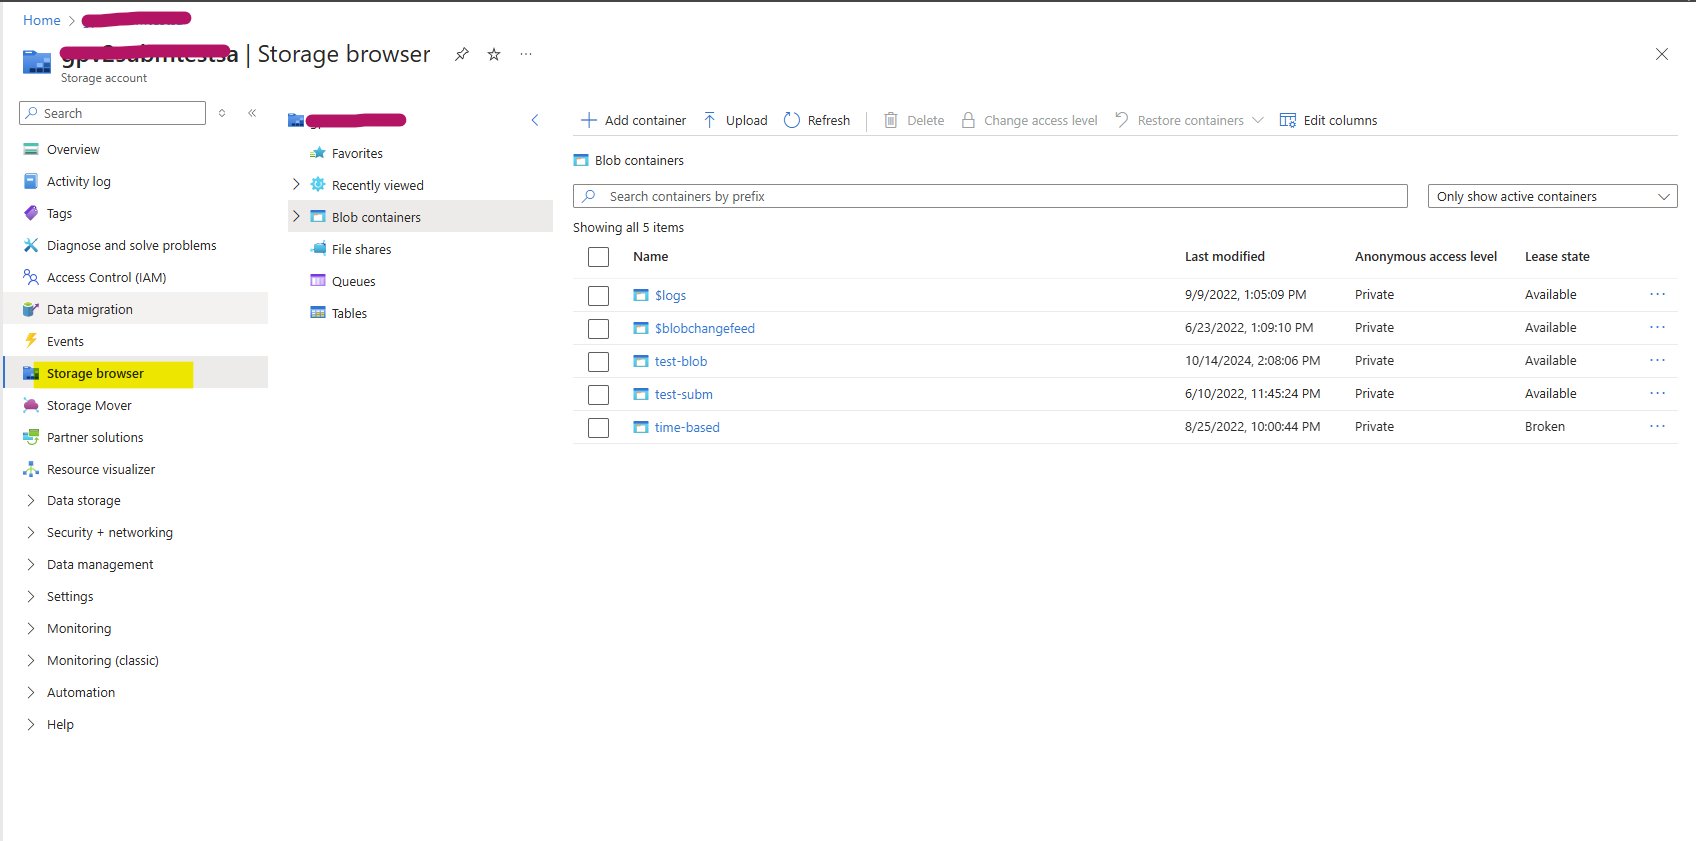Open row actions for test-blob container
Viewport: 1696px width, 841px height.
pyautogui.click(x=1657, y=360)
